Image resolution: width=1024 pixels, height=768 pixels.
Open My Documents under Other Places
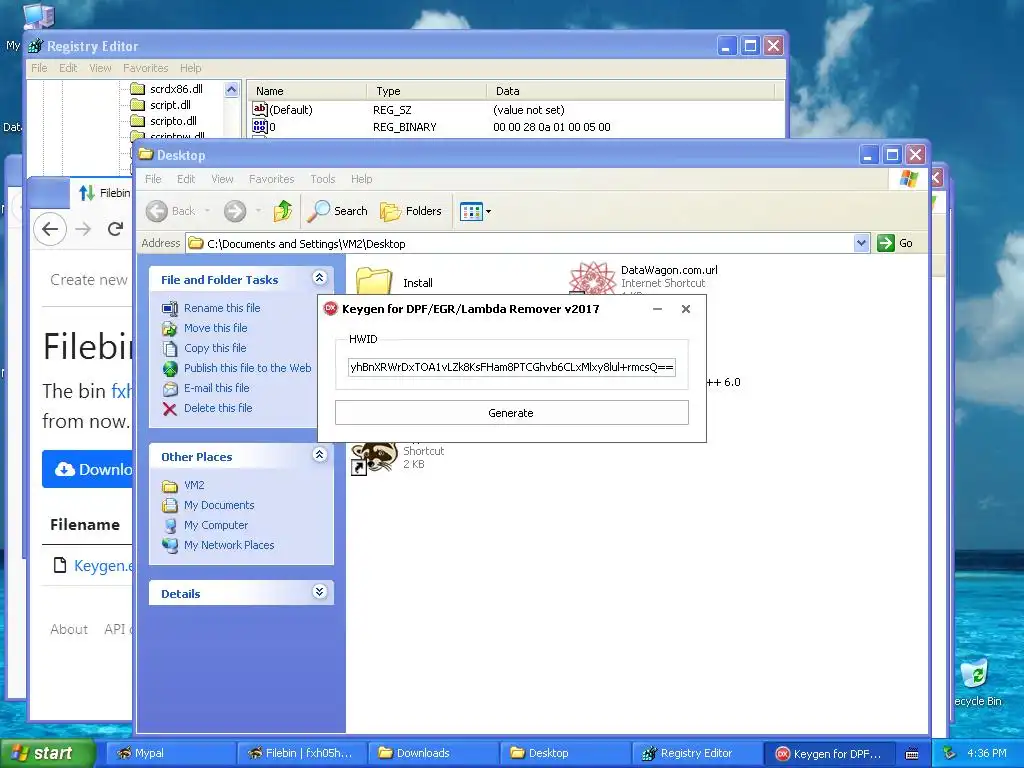(x=219, y=505)
